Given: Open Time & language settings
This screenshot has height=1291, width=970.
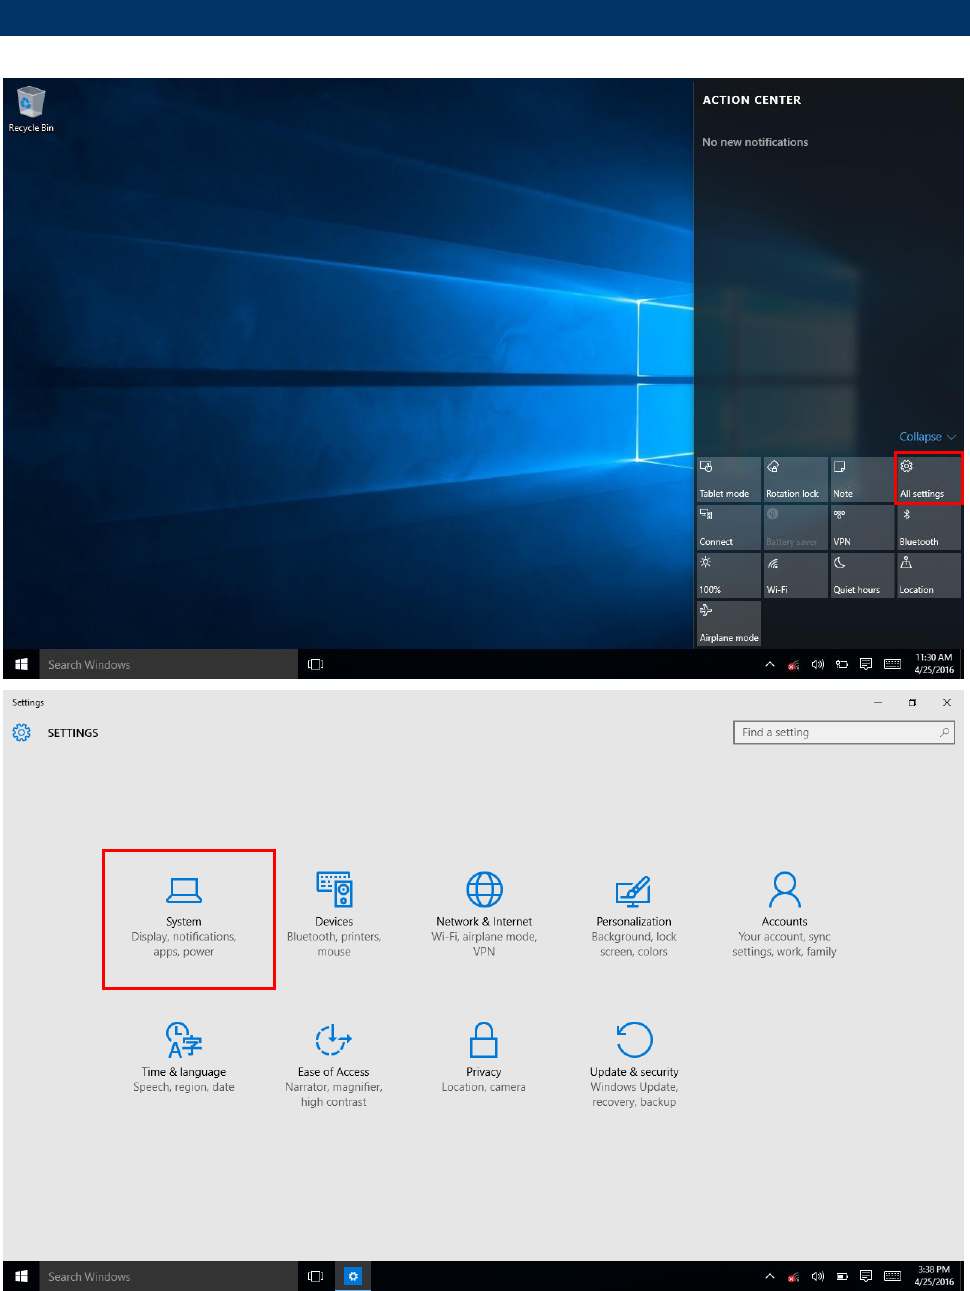Looking at the screenshot, I should coord(184,1057).
